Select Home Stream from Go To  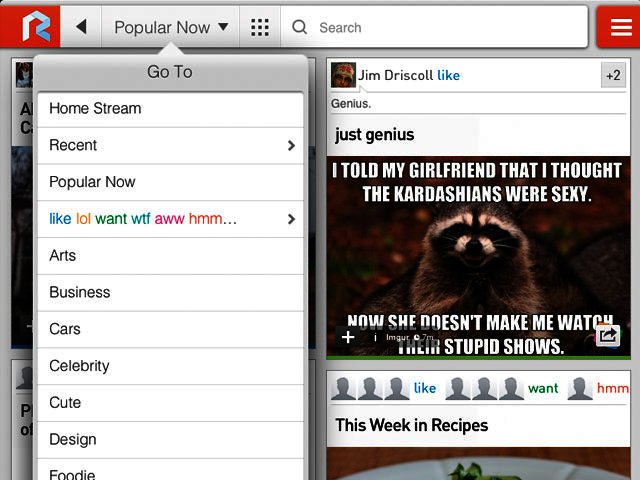point(170,108)
